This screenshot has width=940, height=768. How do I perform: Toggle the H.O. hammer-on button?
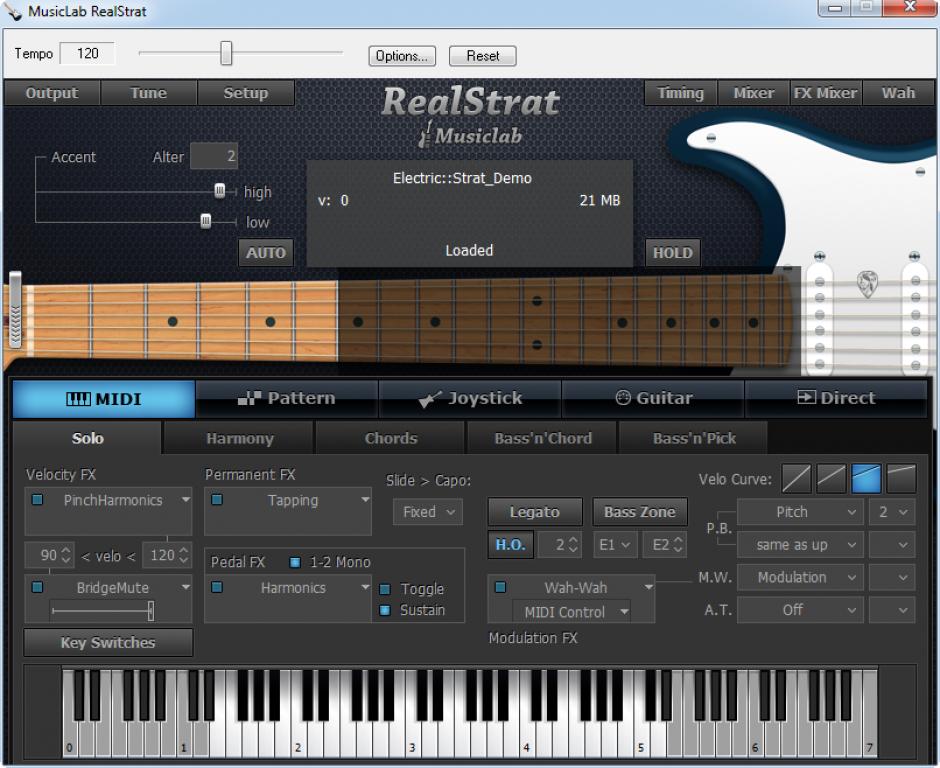[x=510, y=544]
